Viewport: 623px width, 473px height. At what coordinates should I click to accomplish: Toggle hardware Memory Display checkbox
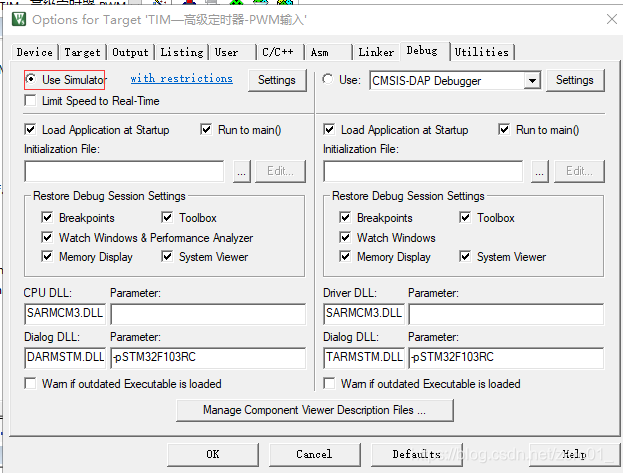click(345, 256)
